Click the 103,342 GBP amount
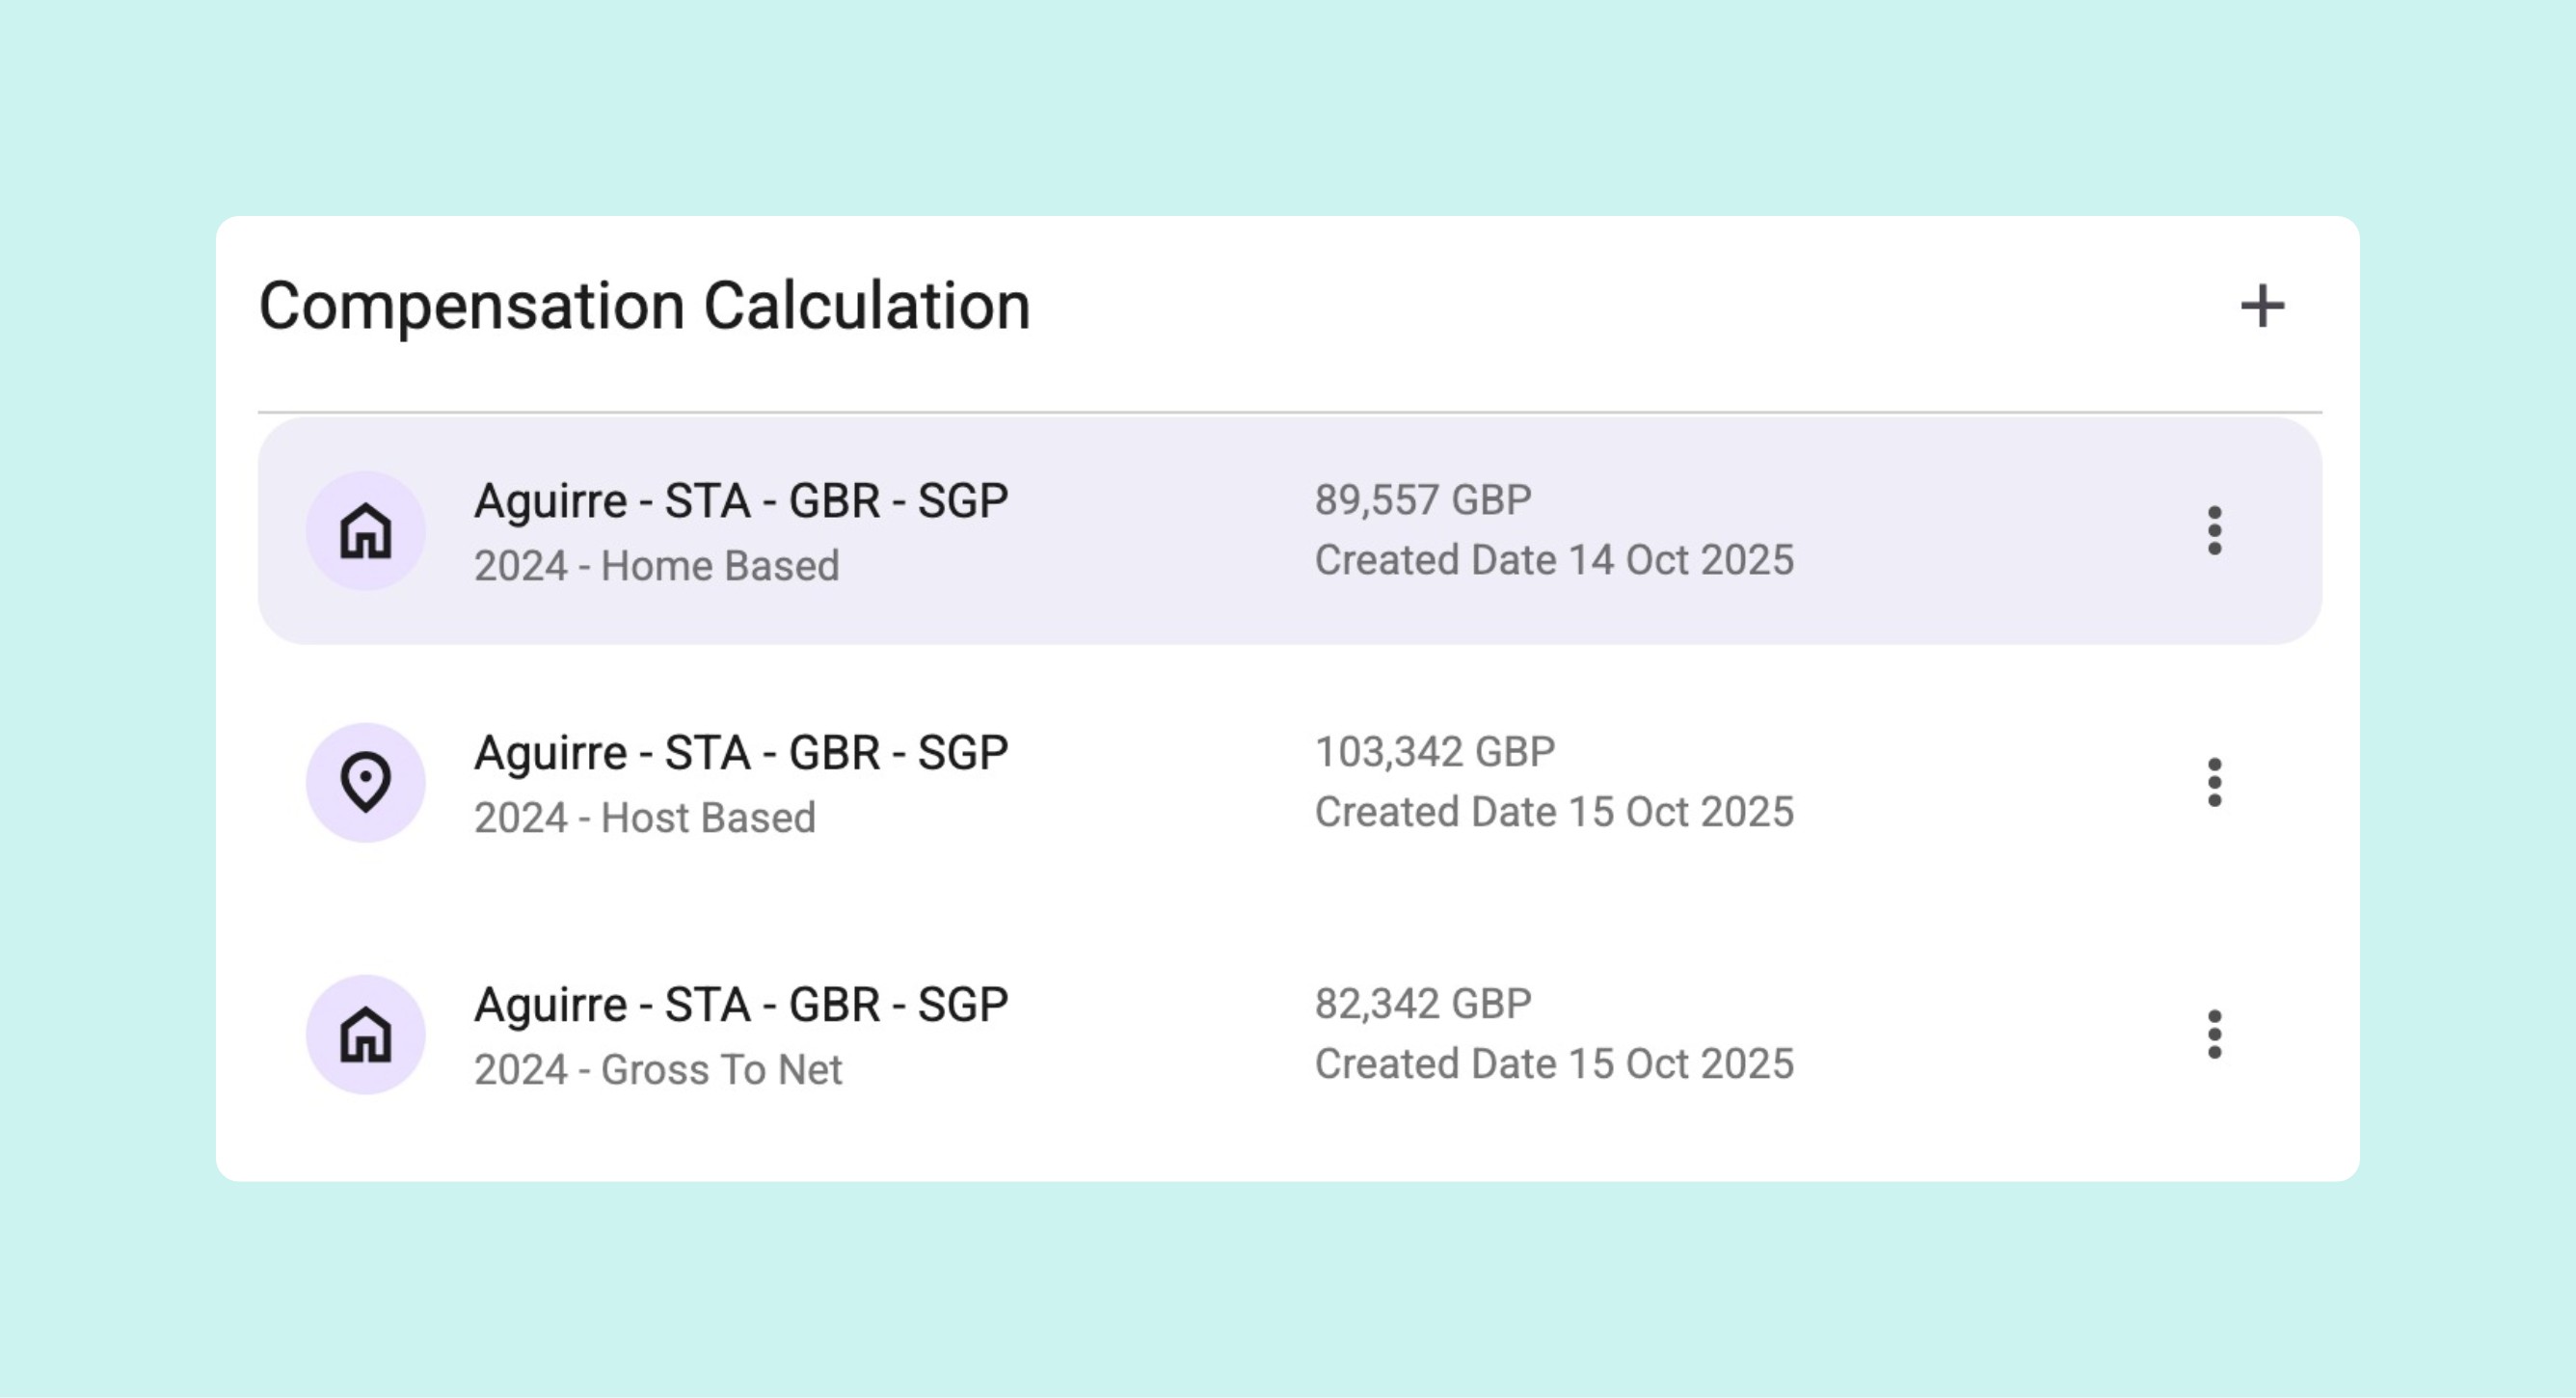Viewport: 2576px width, 1398px height. click(x=1434, y=752)
